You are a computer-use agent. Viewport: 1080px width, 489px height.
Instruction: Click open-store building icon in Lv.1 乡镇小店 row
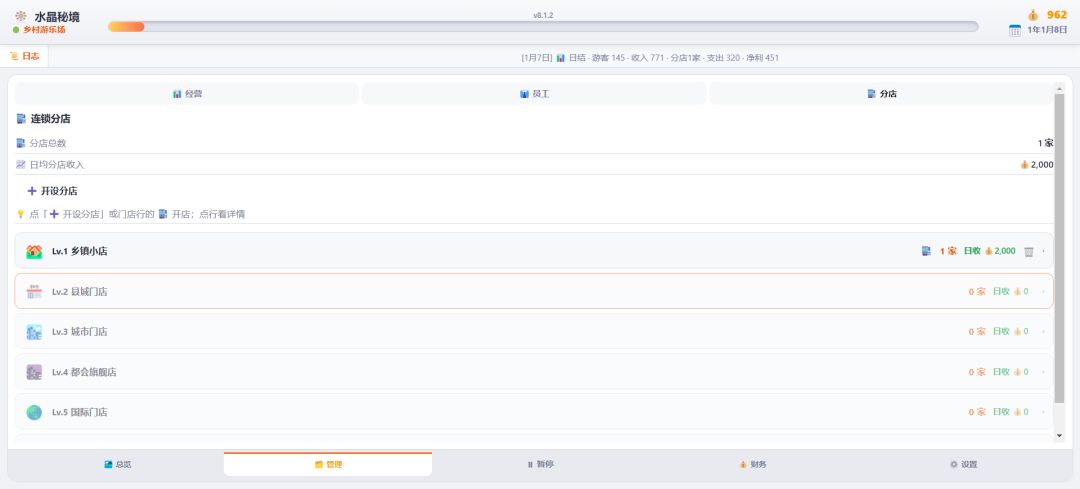pyautogui.click(x=926, y=251)
